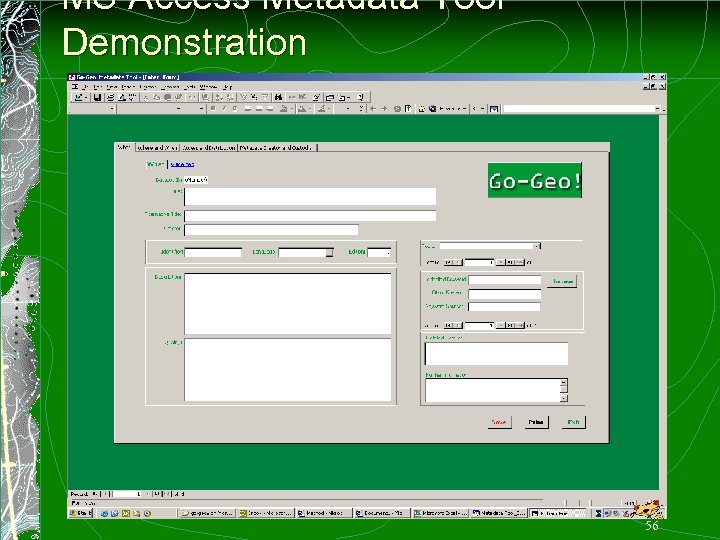Switch to Metadata Creator and Contacts tab
This screenshot has width=720, height=540.
tap(277, 148)
